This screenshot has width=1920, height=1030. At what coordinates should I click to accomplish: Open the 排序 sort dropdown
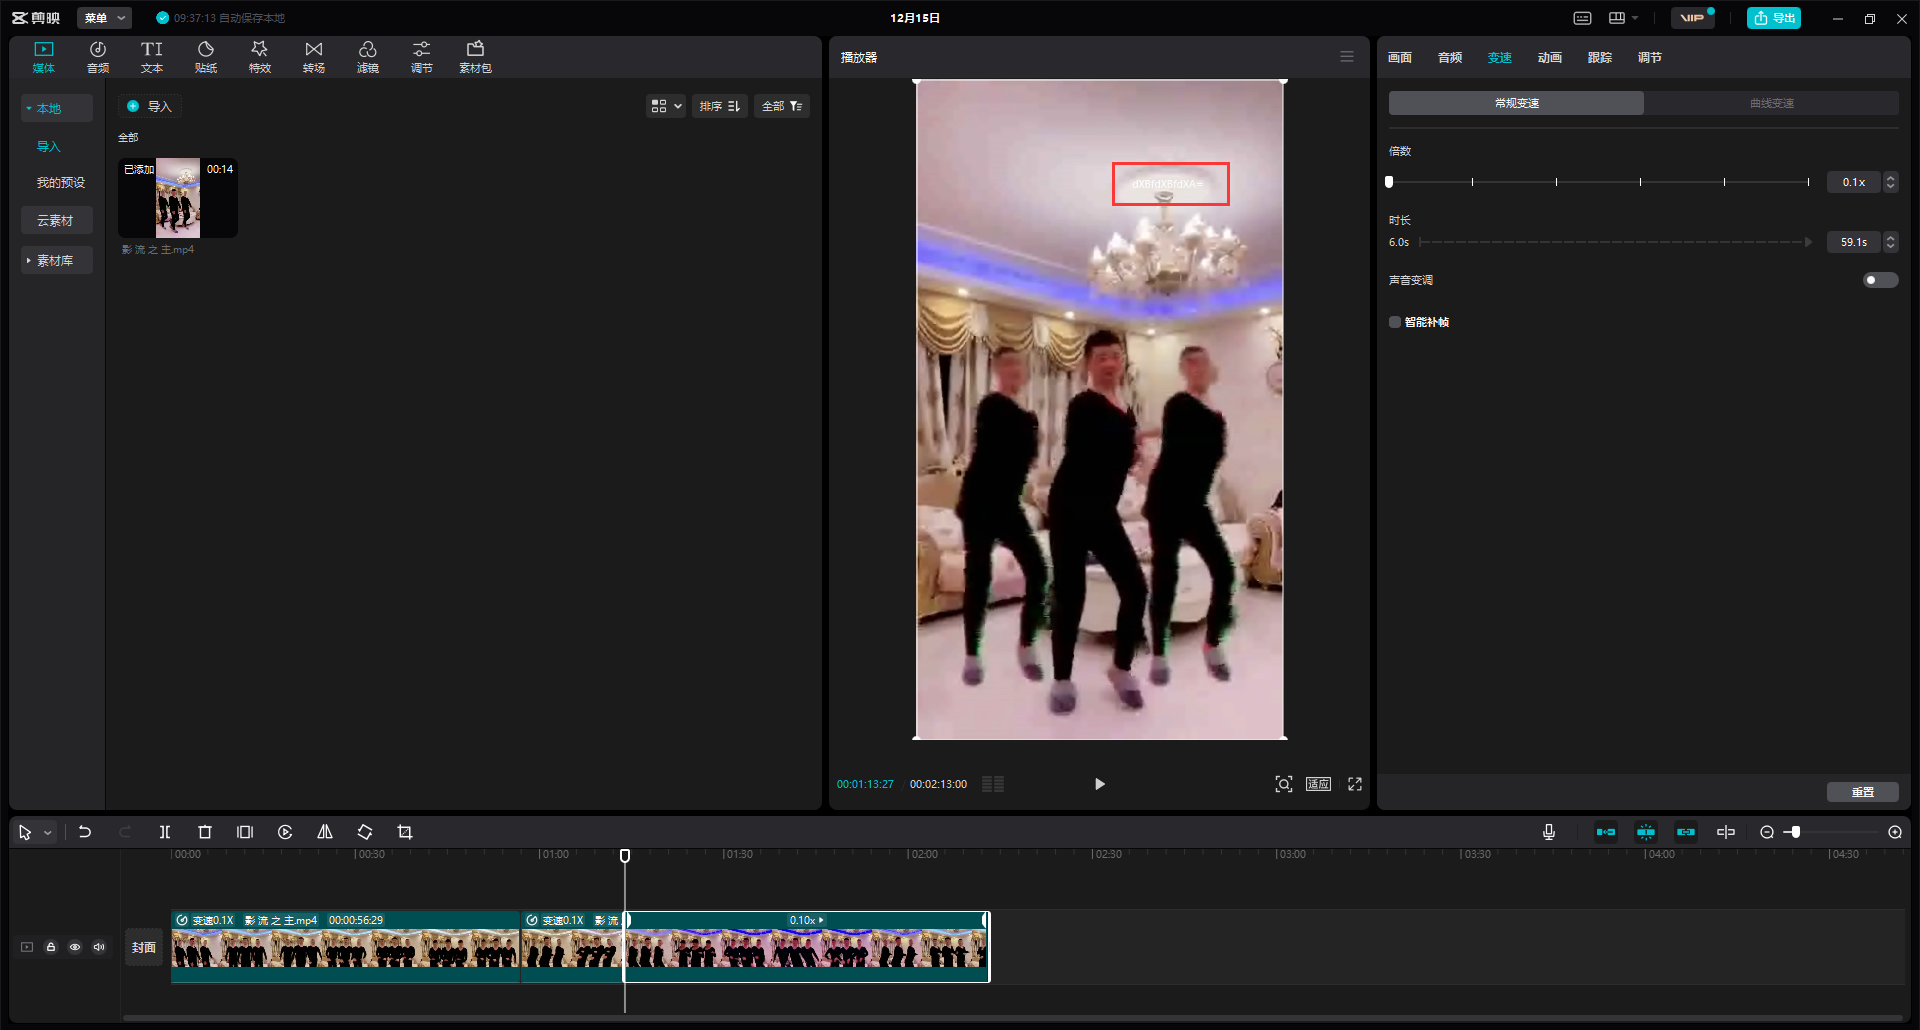720,106
